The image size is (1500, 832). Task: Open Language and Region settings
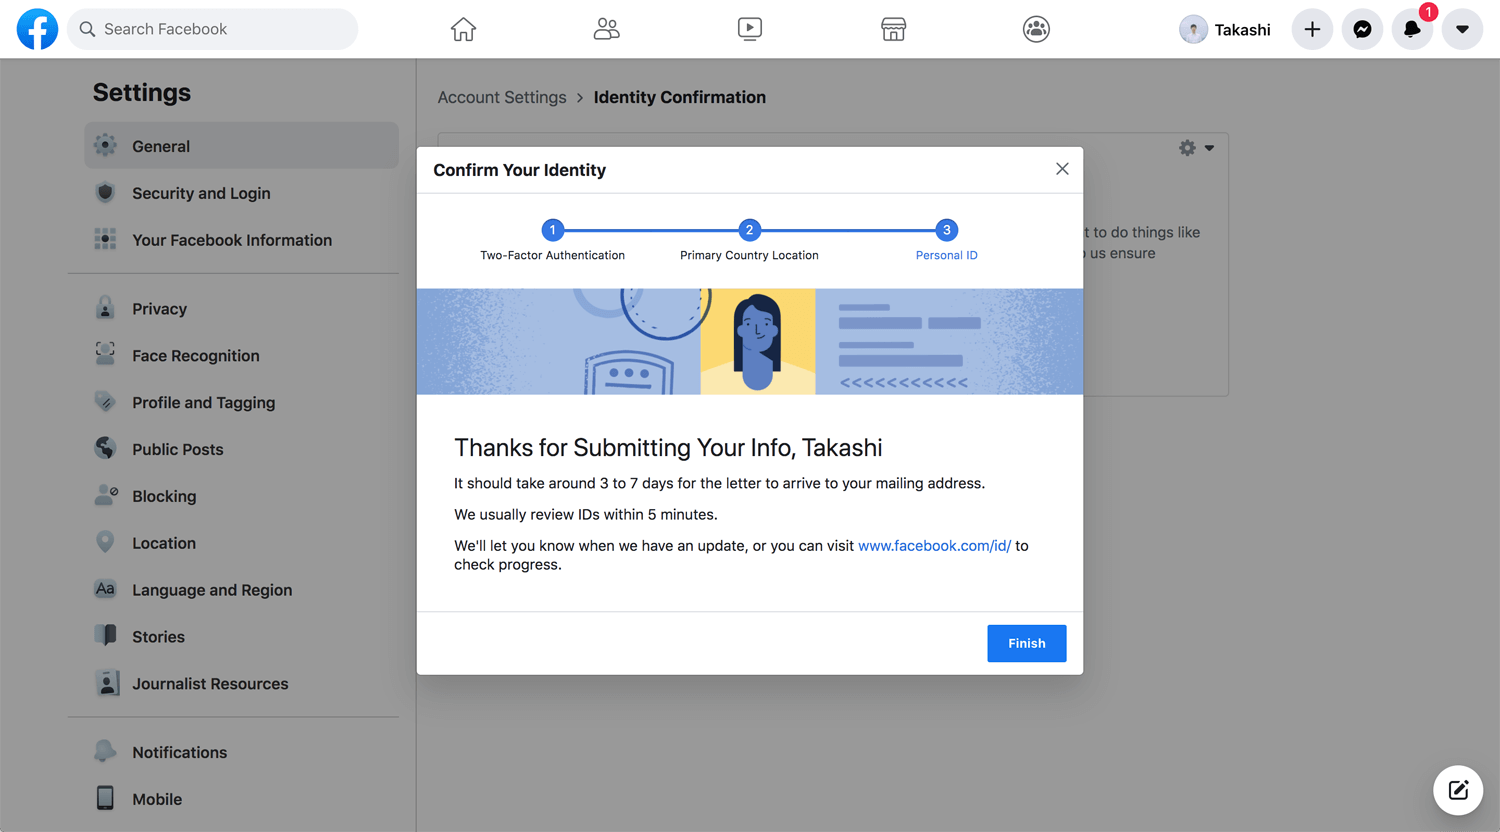point(241,590)
